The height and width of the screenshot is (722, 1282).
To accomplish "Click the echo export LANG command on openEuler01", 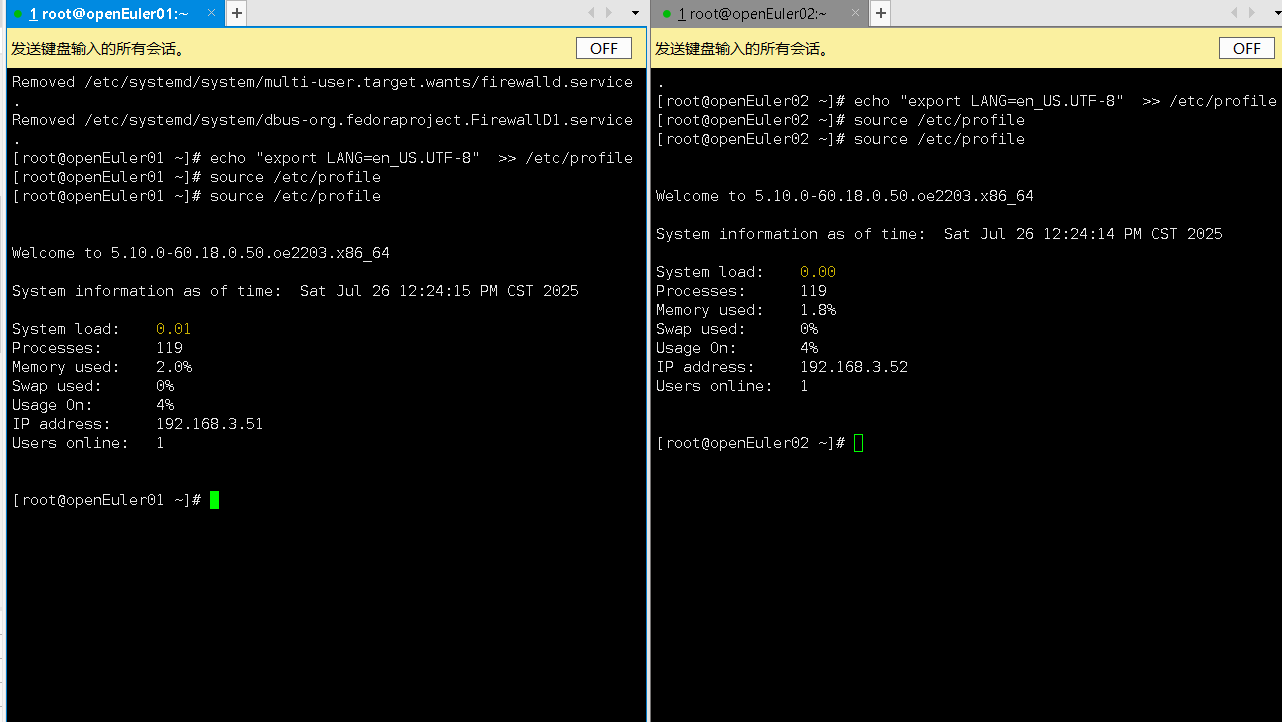I will coord(421,158).
